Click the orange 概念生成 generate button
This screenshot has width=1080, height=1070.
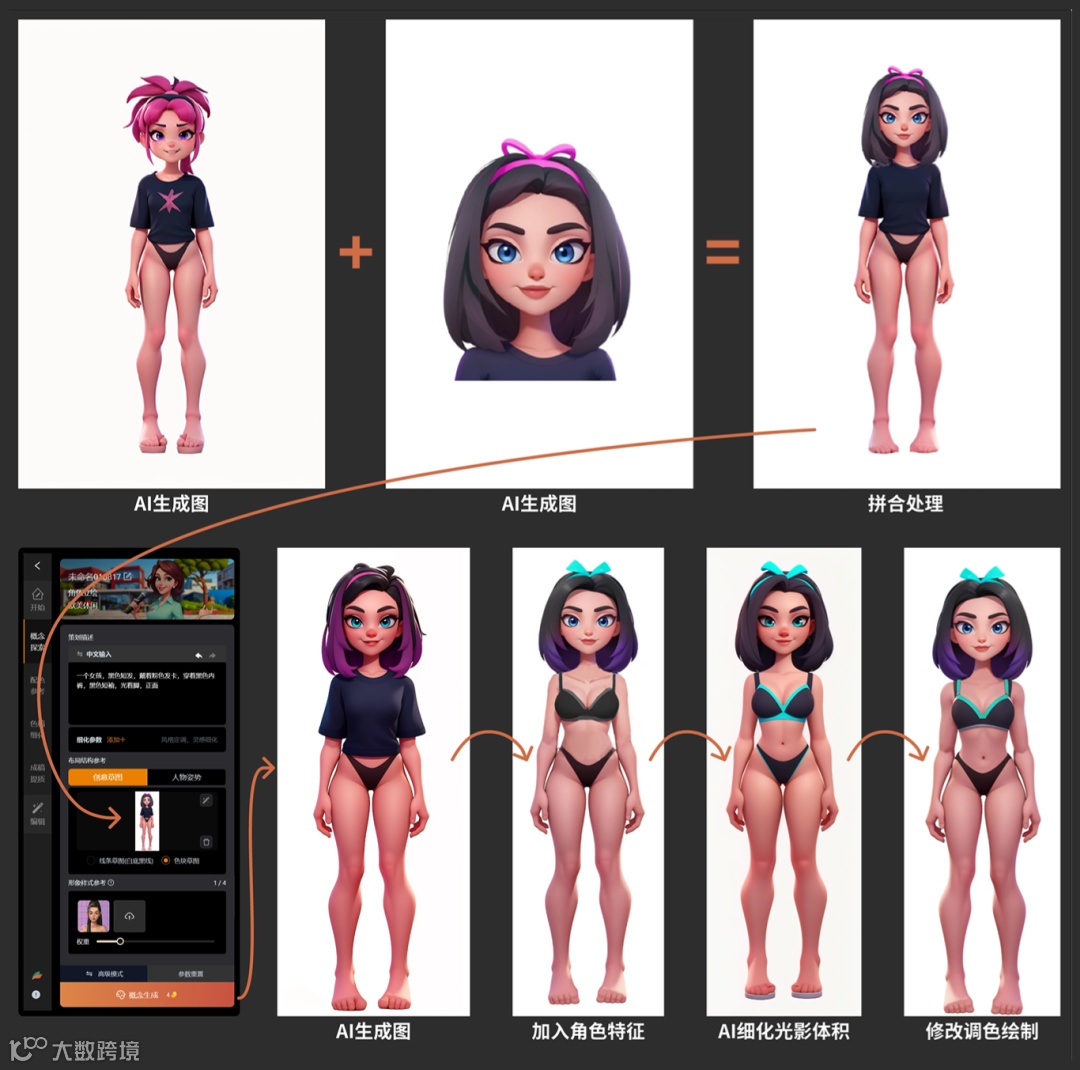147,995
